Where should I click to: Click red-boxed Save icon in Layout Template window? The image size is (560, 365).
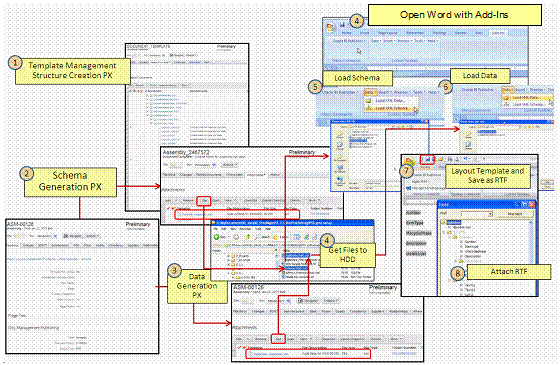428,159
